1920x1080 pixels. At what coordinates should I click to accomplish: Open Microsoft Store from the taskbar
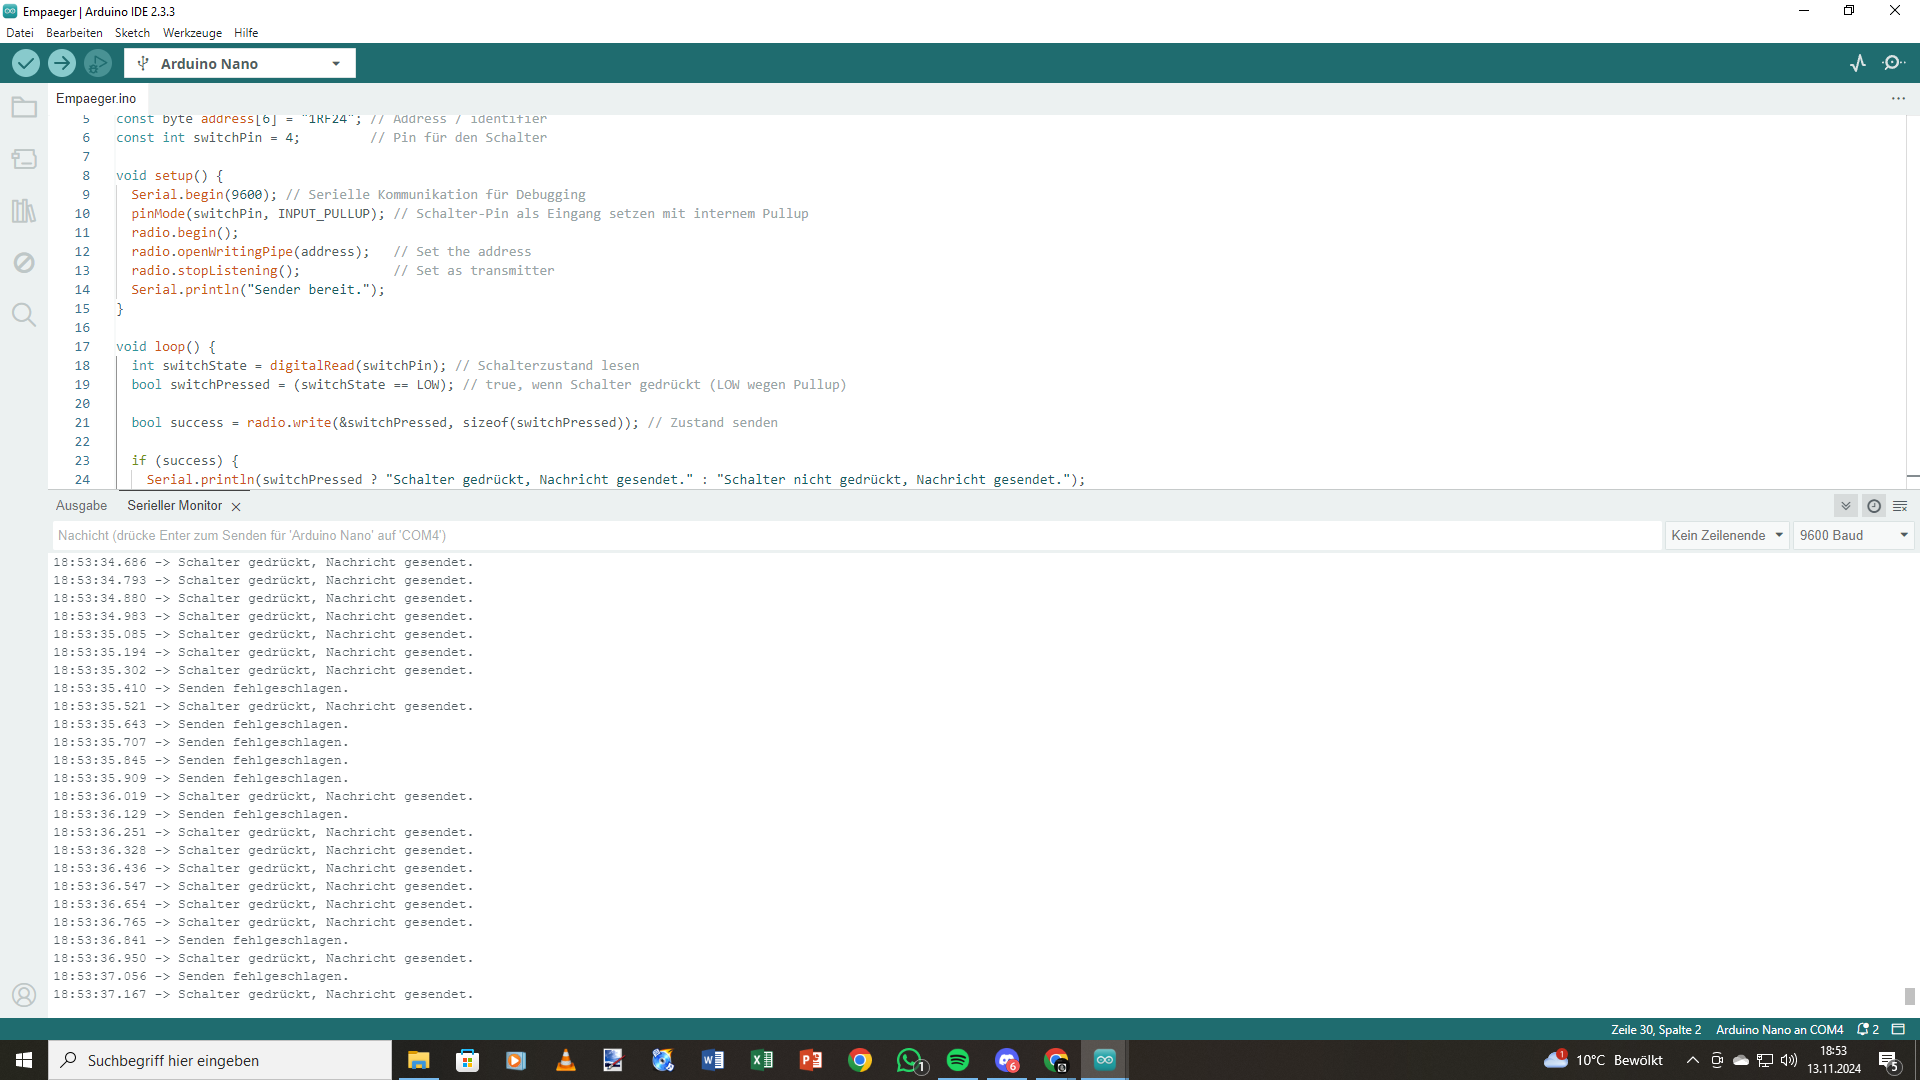click(467, 1060)
